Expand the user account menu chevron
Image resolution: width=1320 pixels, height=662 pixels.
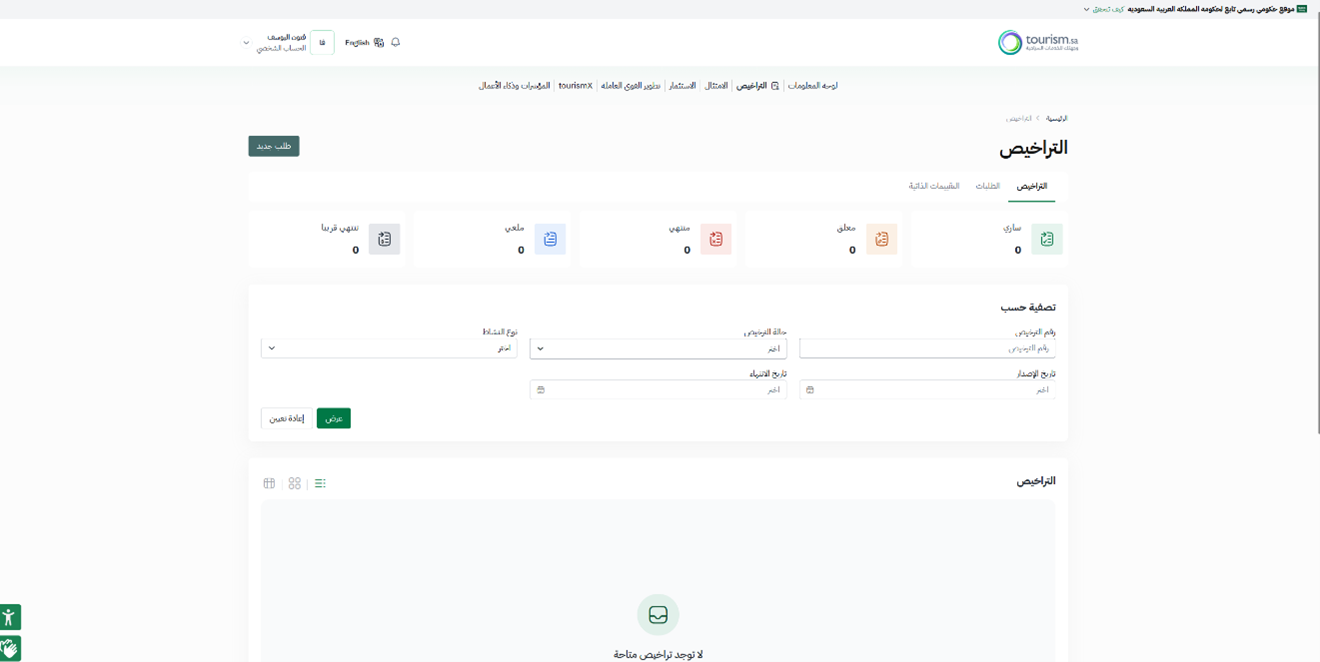[246, 43]
